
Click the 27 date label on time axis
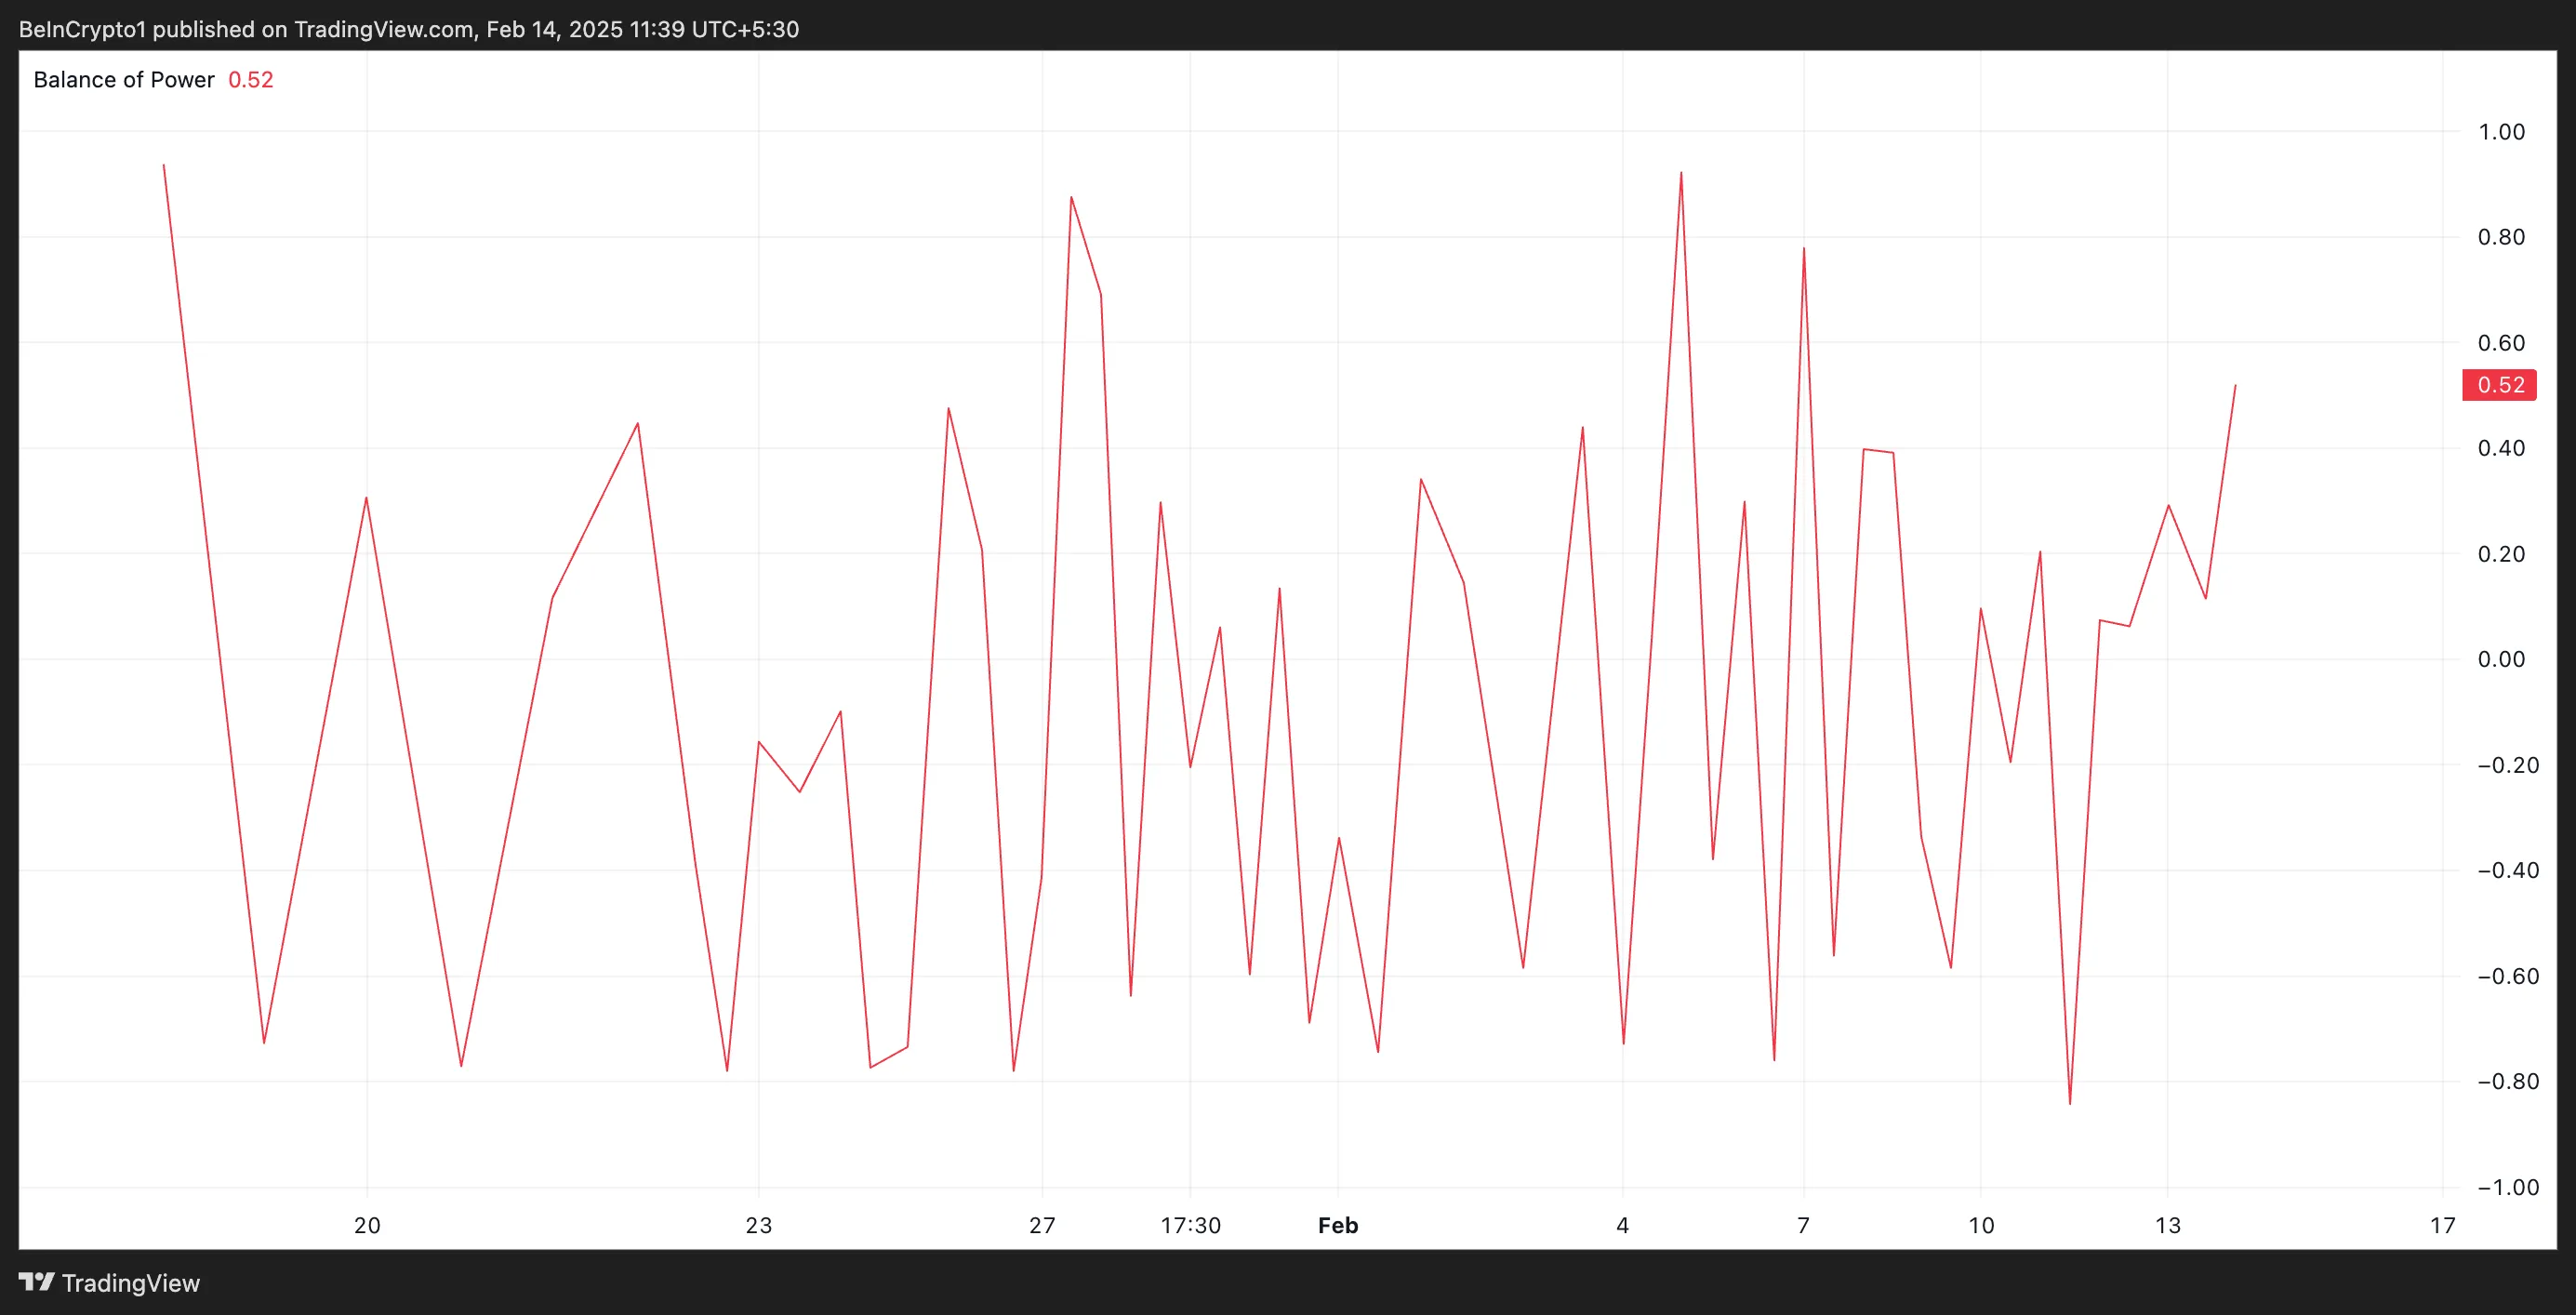pos(1042,1225)
